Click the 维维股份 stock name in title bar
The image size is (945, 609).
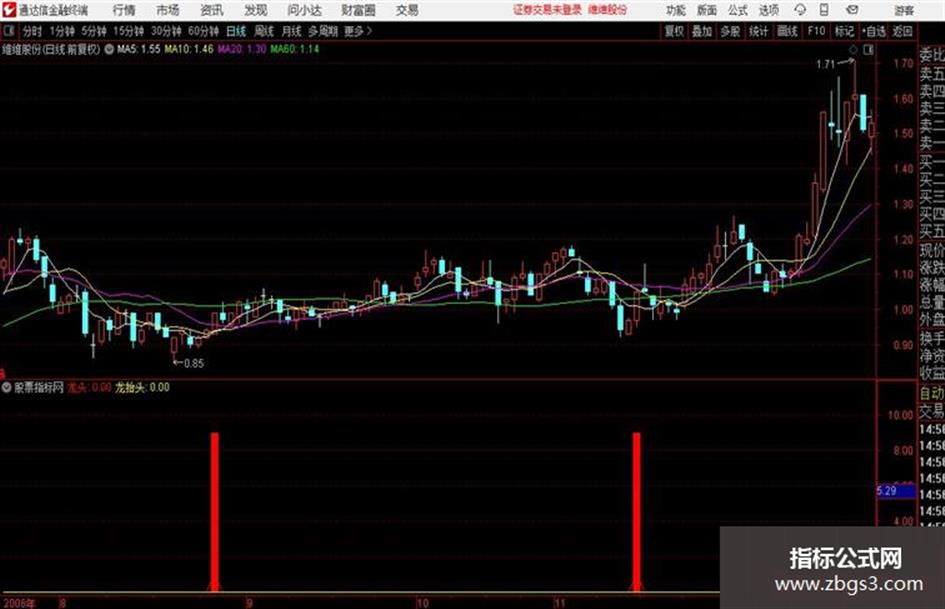(x=608, y=10)
